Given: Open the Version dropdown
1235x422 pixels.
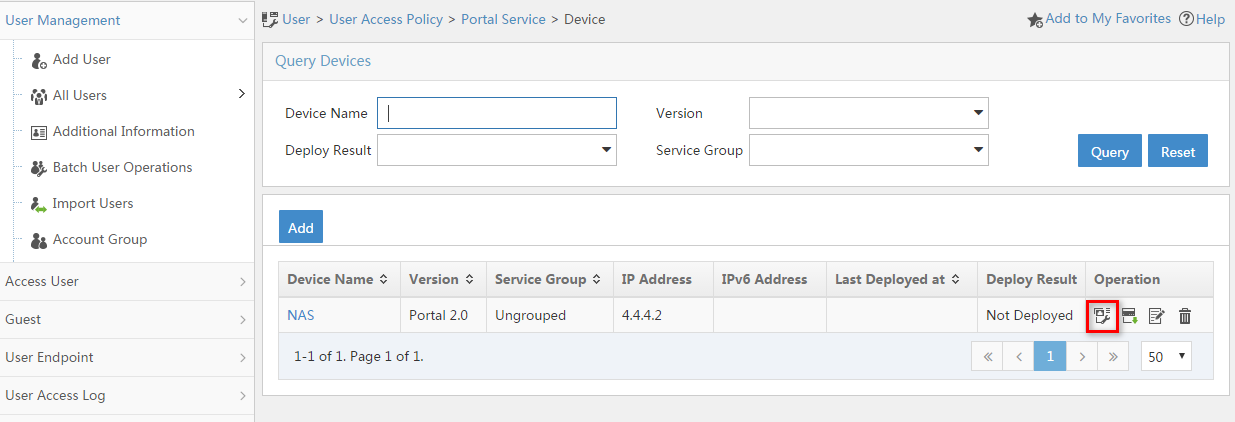Looking at the screenshot, I should coord(869,113).
